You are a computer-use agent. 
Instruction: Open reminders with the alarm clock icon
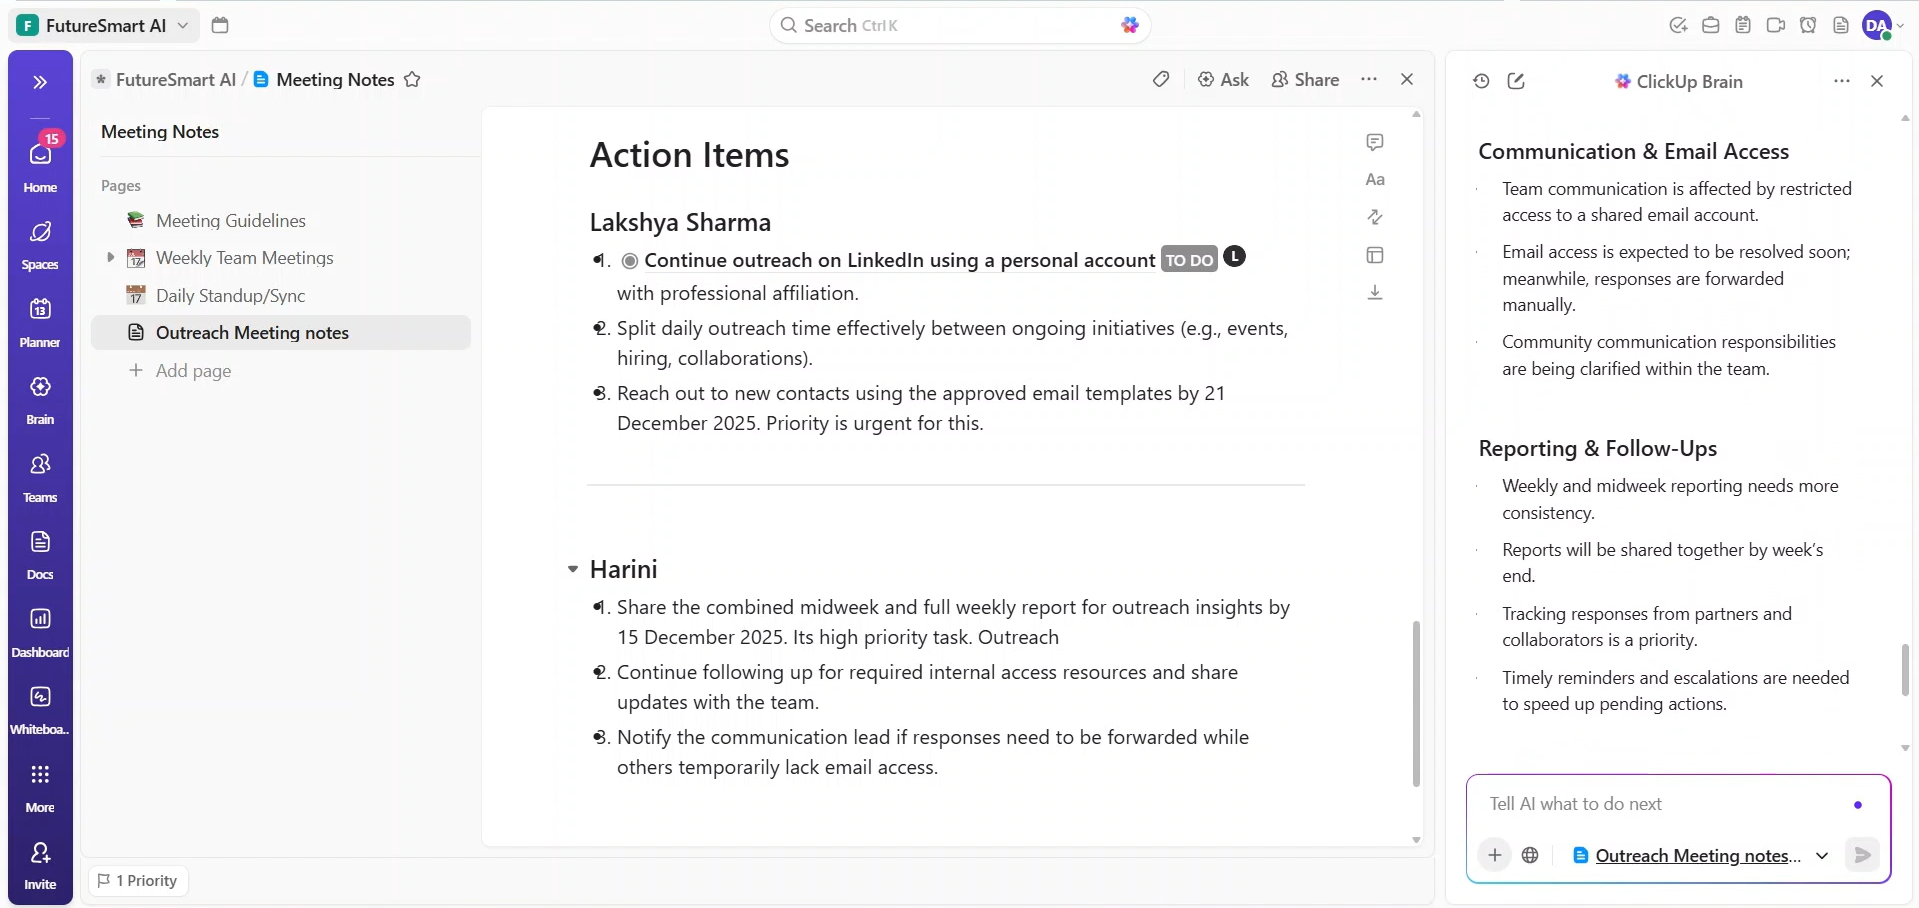1808,25
